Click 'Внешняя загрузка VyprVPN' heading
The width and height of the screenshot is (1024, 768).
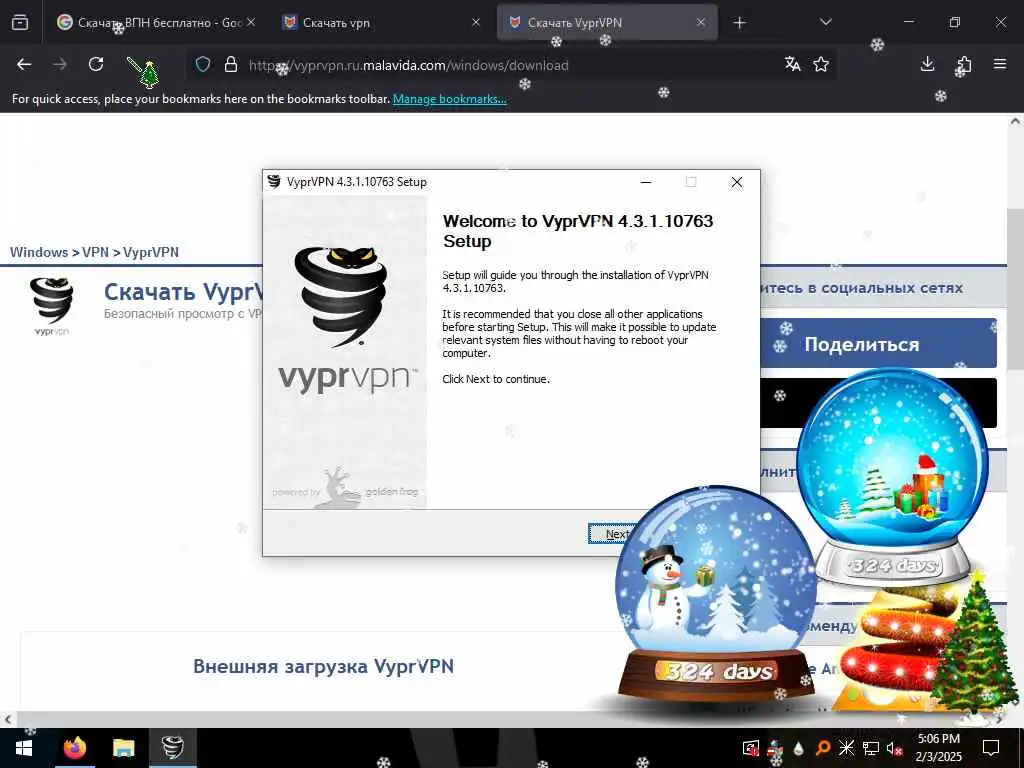[x=323, y=666]
